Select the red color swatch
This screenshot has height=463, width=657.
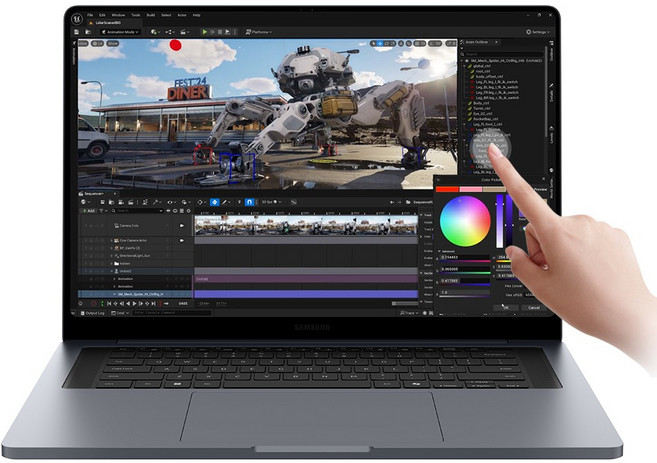(447, 189)
